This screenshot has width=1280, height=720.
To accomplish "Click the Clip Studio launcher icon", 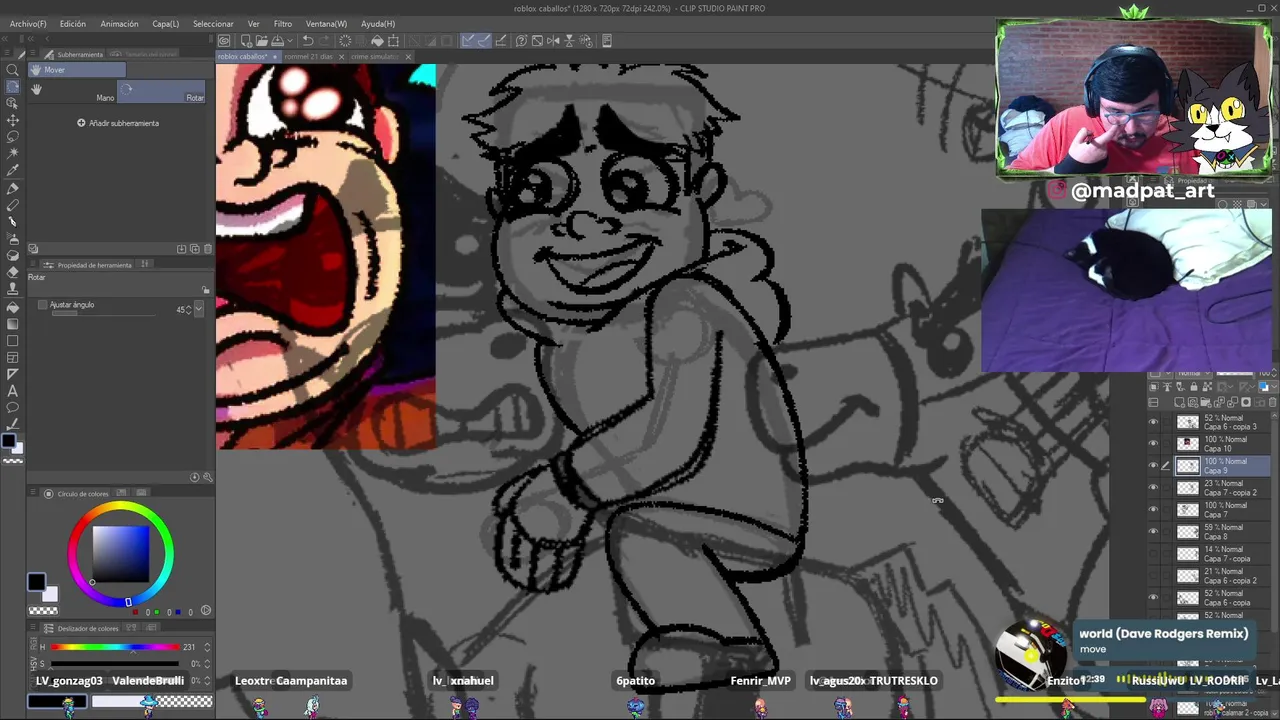I will tap(224, 41).
